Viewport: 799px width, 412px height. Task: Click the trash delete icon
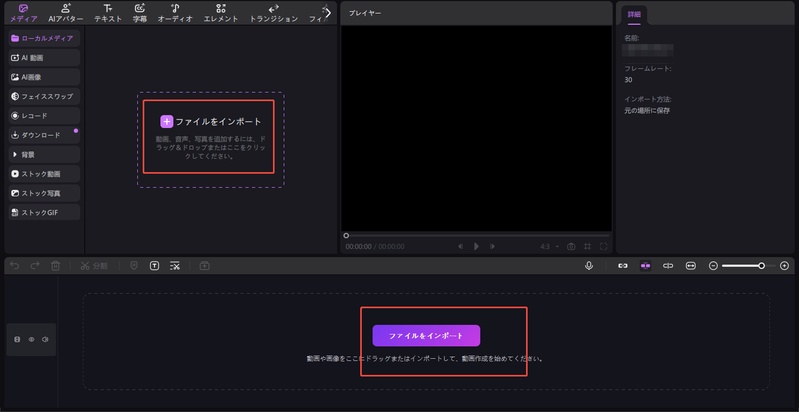click(x=56, y=266)
